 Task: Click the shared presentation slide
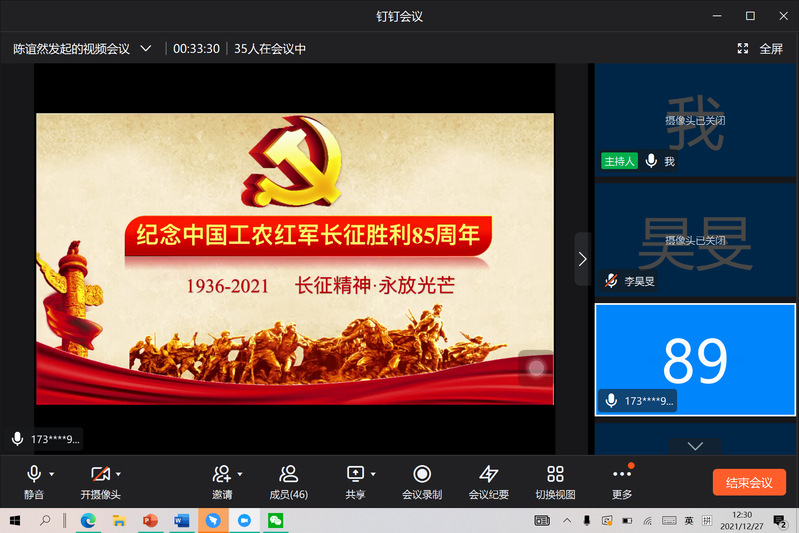pos(295,259)
